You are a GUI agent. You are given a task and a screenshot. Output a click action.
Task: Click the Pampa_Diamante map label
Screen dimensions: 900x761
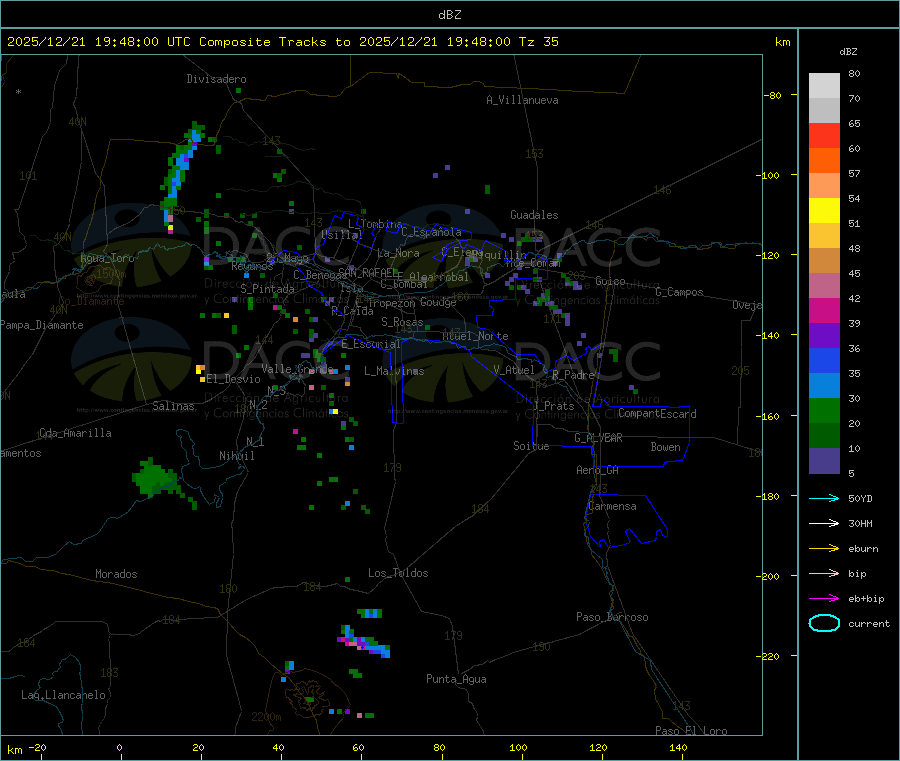pyautogui.click(x=42, y=325)
